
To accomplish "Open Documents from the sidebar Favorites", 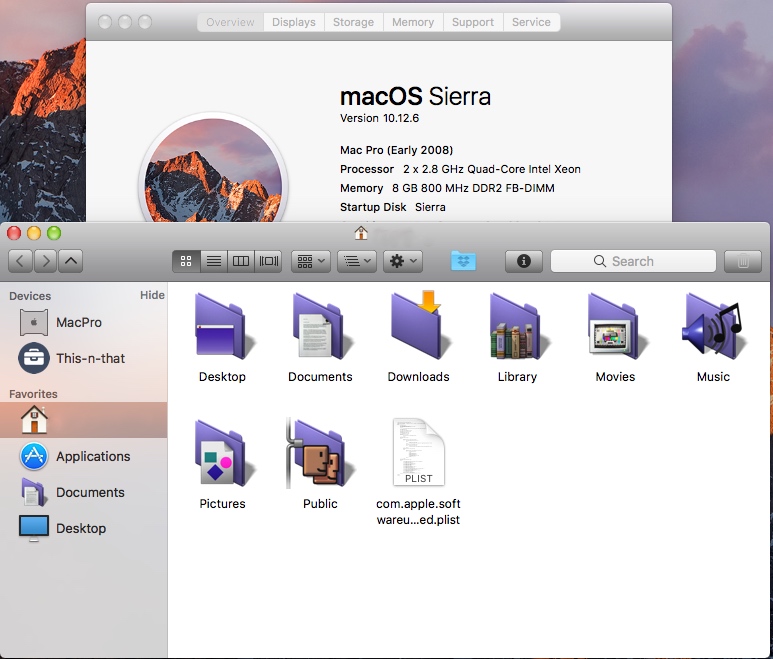I will [x=83, y=492].
